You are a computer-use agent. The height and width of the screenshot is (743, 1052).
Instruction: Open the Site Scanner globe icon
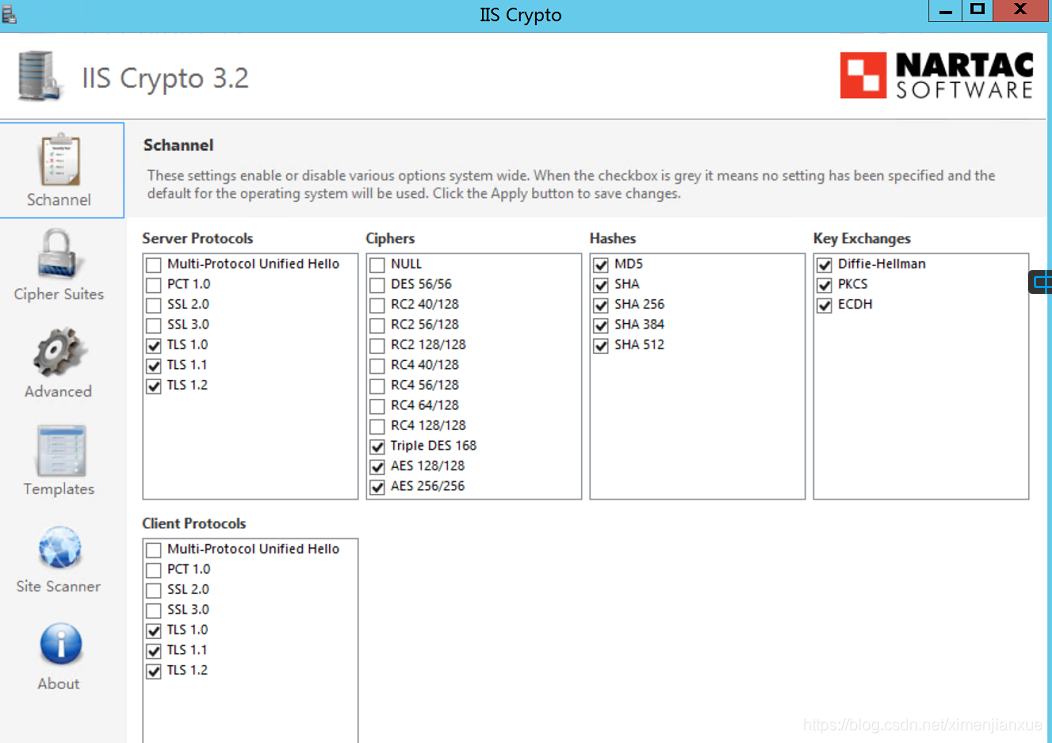tap(60, 548)
